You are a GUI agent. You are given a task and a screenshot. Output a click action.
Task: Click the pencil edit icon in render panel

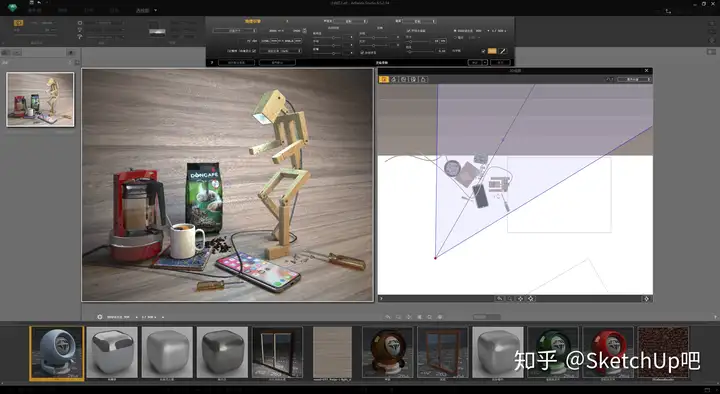503,51
